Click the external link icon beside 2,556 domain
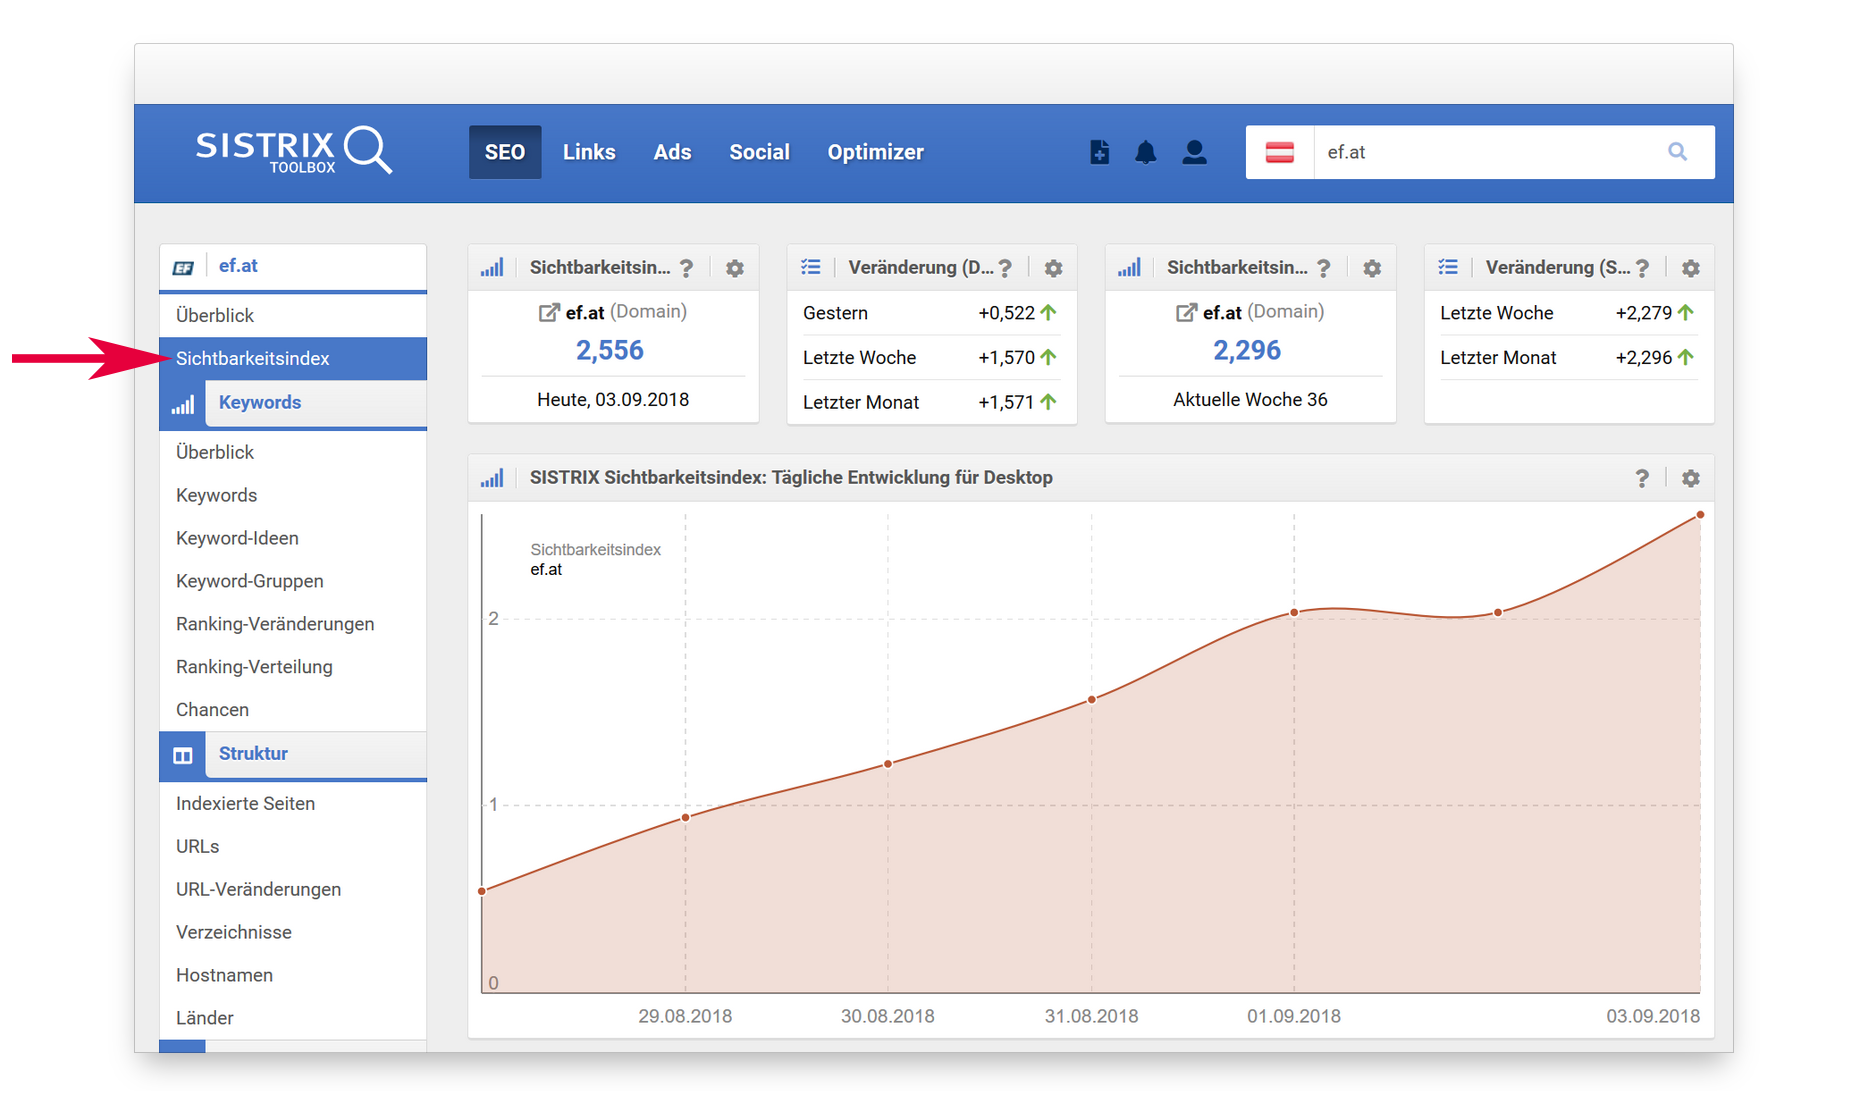The height and width of the screenshot is (1096, 1867). coord(548,313)
